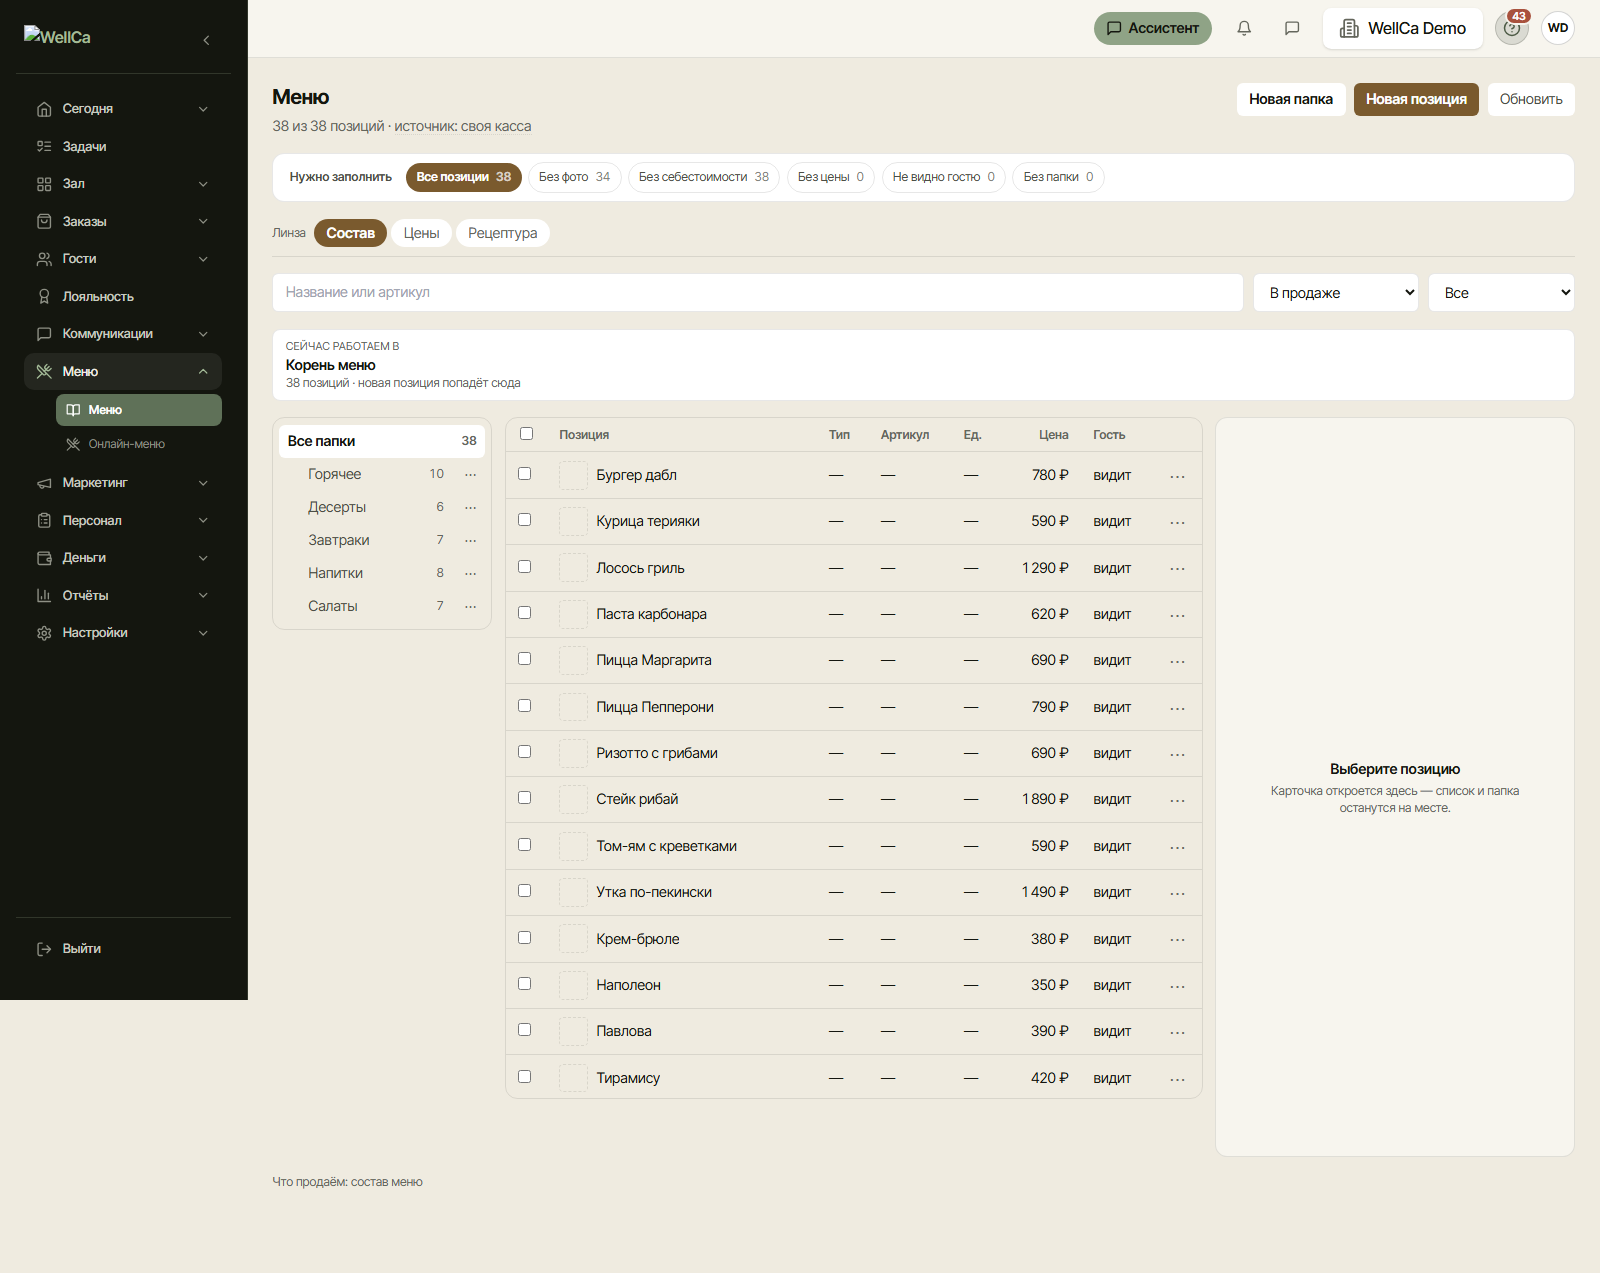This screenshot has width=1600, height=1273.
Task: Check the box next to Тирамису
Action: 524,1077
